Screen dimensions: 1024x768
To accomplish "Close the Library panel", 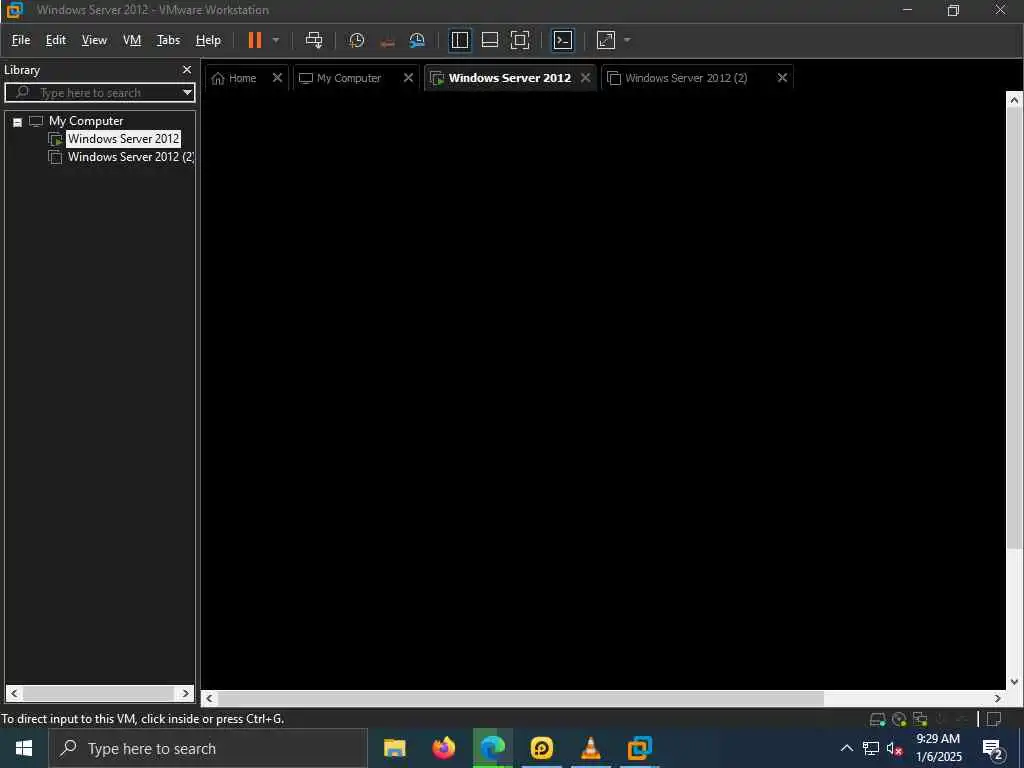I will coord(187,69).
